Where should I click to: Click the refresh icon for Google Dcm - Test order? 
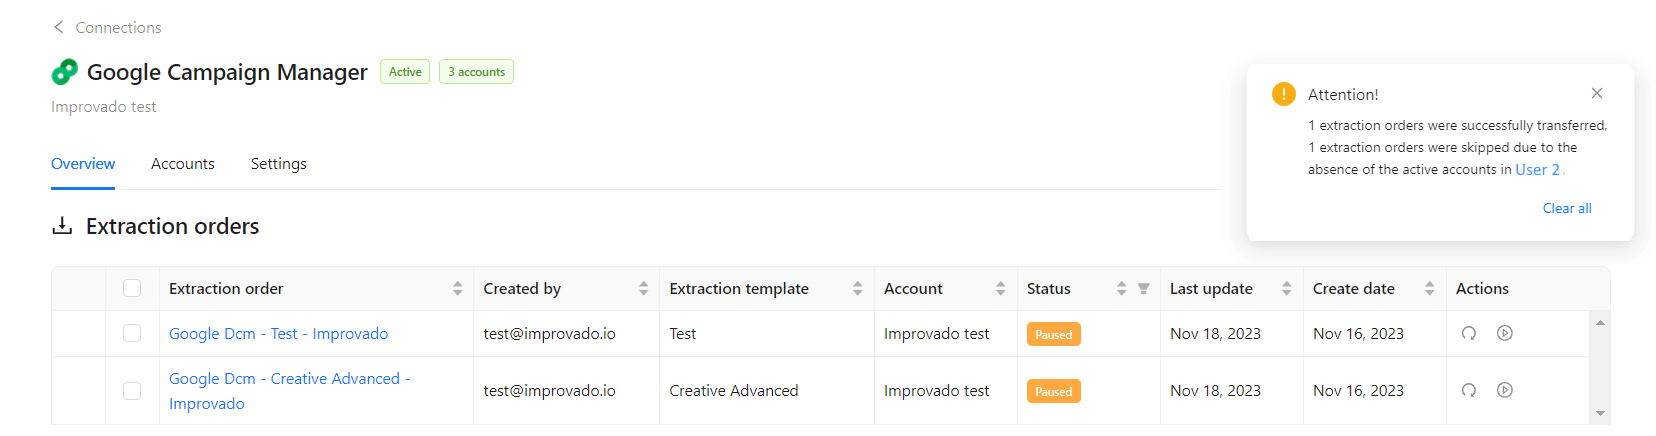click(x=1469, y=333)
